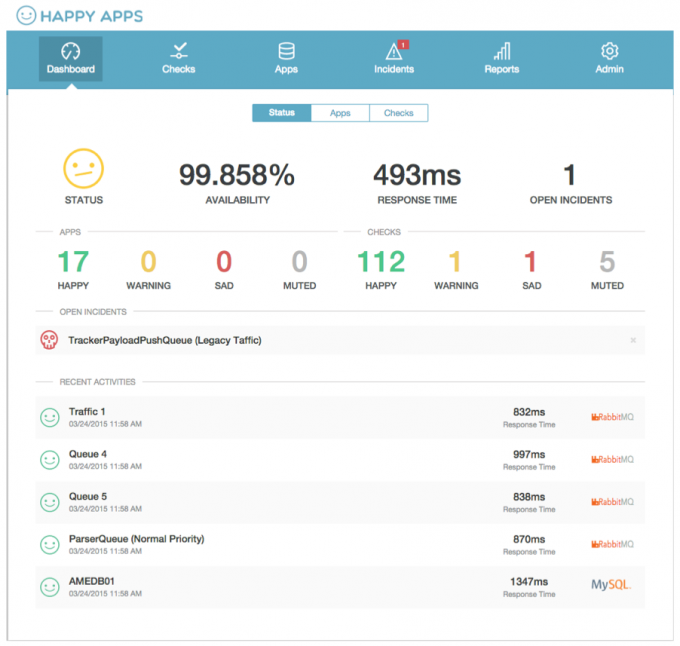Screen dimensions: 680x646
Task: Open ParserQueue (Normal Priority) activity
Action: click(x=340, y=545)
